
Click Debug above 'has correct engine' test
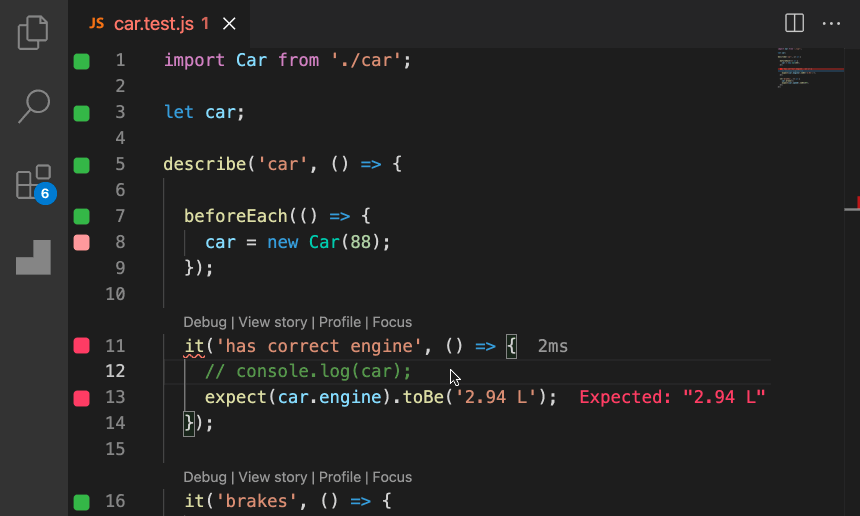click(205, 322)
